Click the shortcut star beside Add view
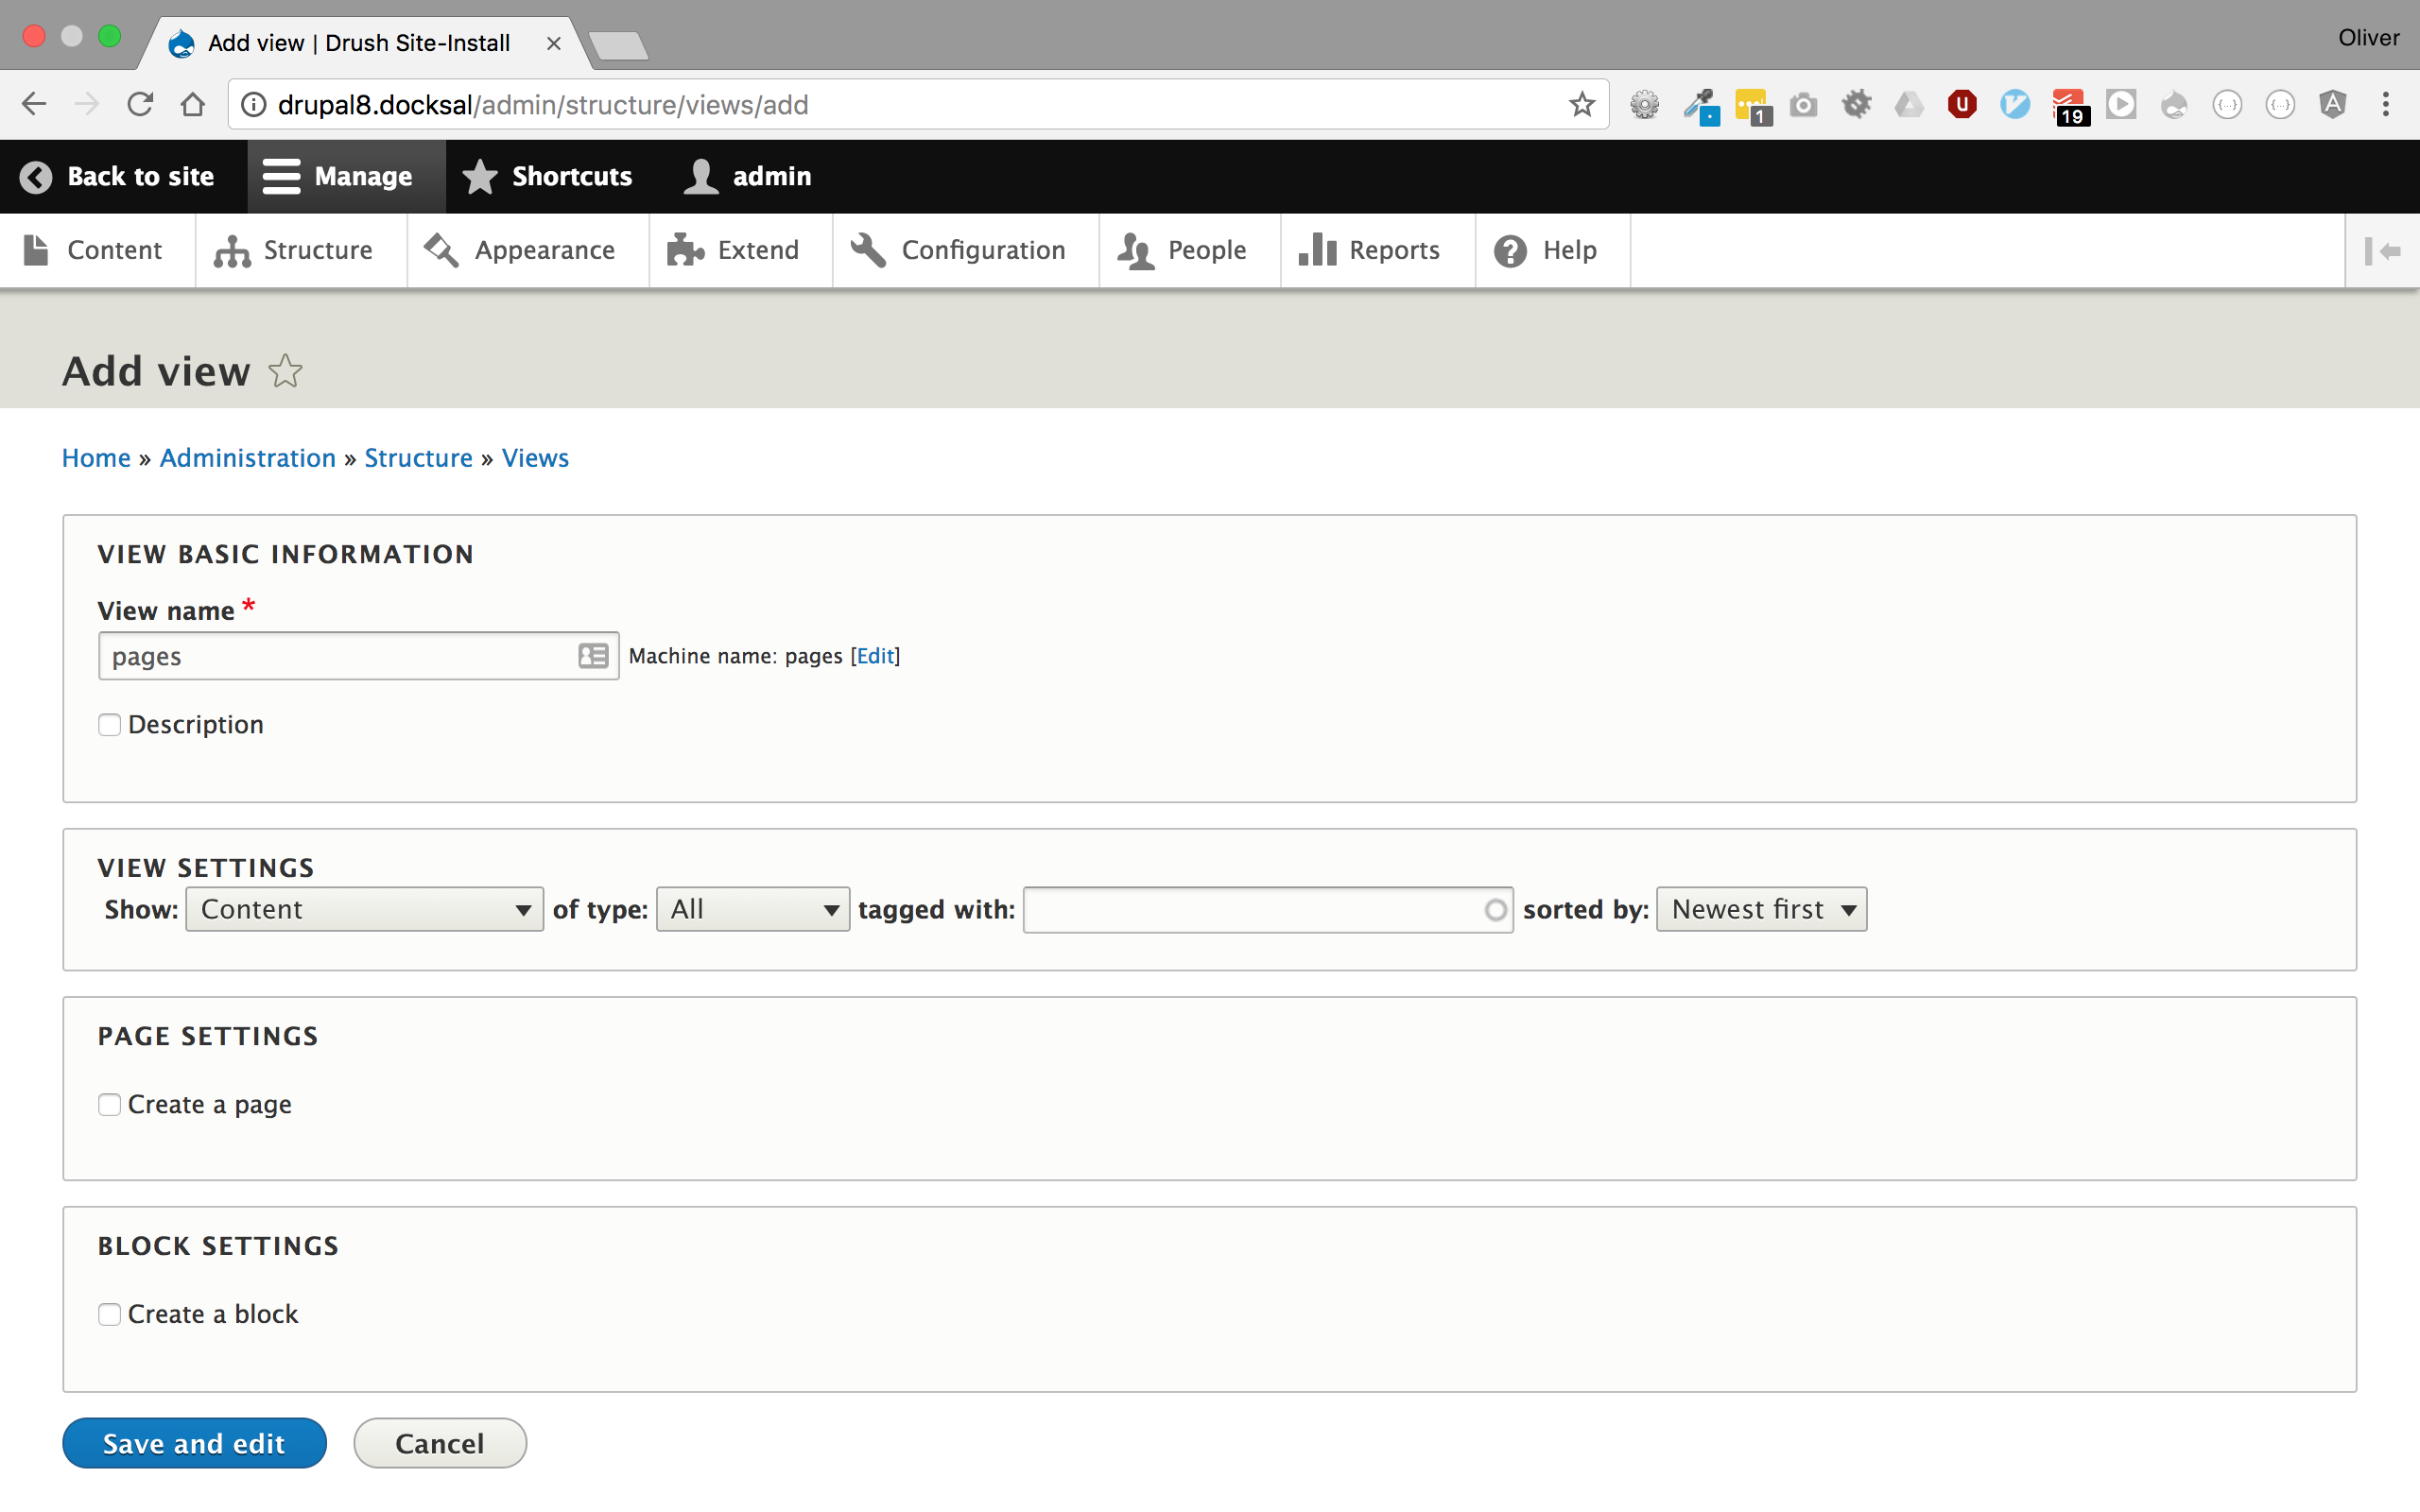Image resolution: width=2420 pixels, height=1512 pixels. tap(285, 371)
